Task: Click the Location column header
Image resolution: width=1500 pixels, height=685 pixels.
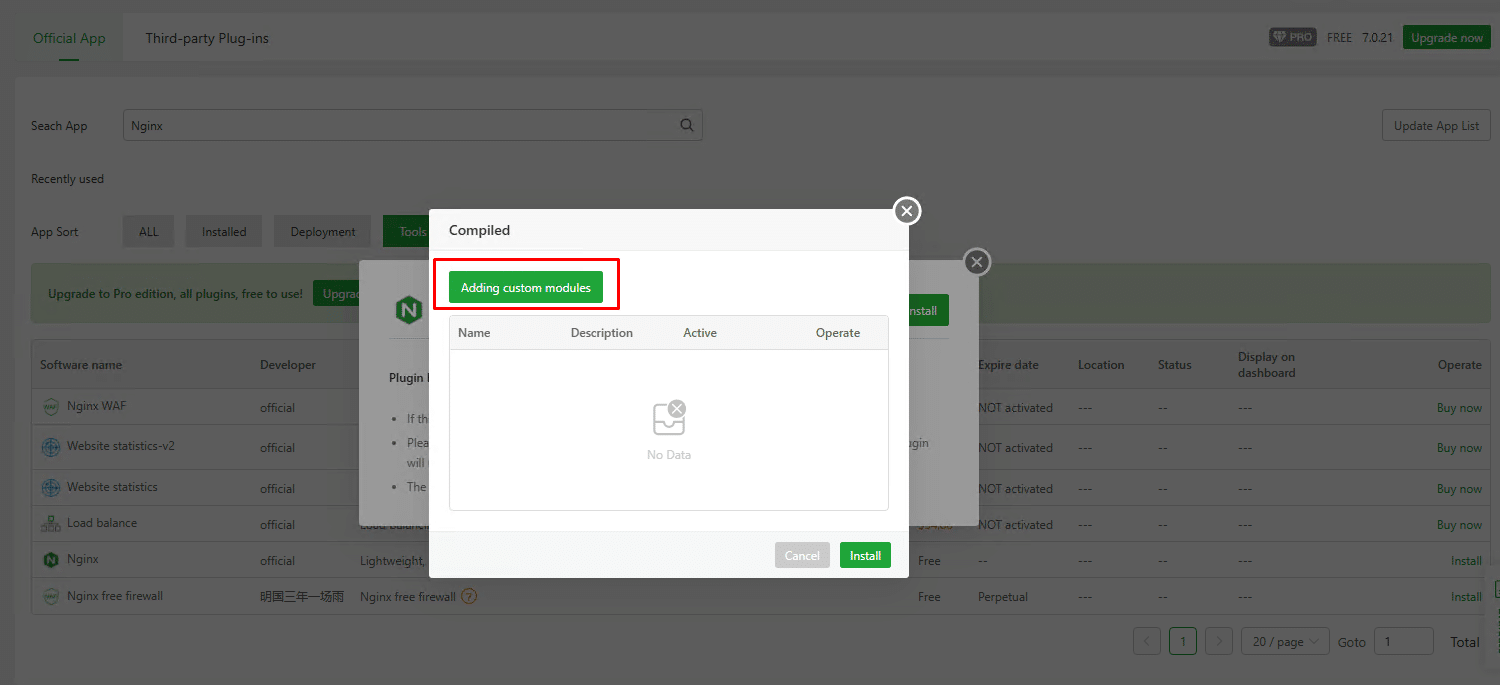Action: click(x=1101, y=365)
